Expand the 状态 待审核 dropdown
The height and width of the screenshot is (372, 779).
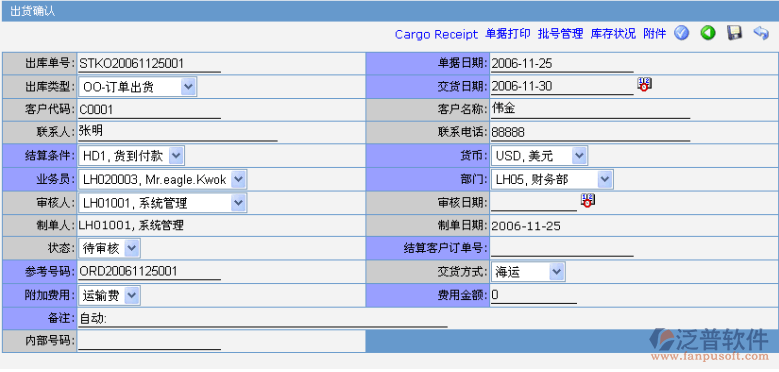point(109,248)
